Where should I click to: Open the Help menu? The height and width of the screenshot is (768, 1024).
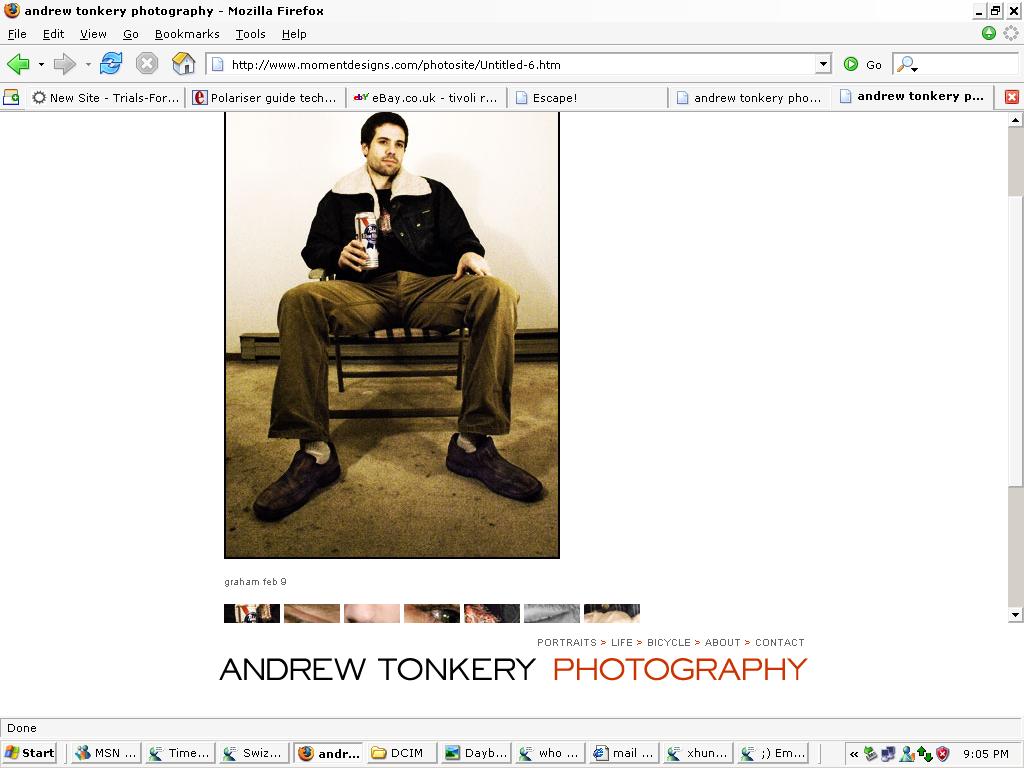294,34
